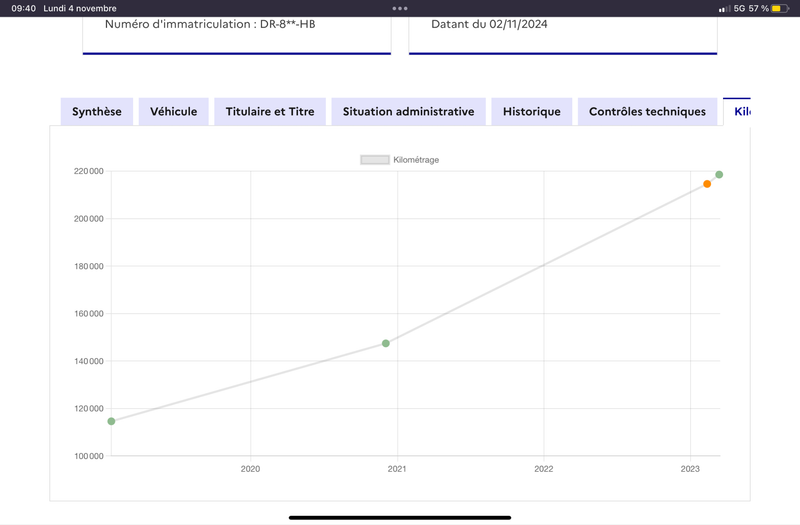Image resolution: width=800 pixels, height=525 pixels.
Task: Toggle the Kilométrage legend swatch
Action: click(375, 160)
